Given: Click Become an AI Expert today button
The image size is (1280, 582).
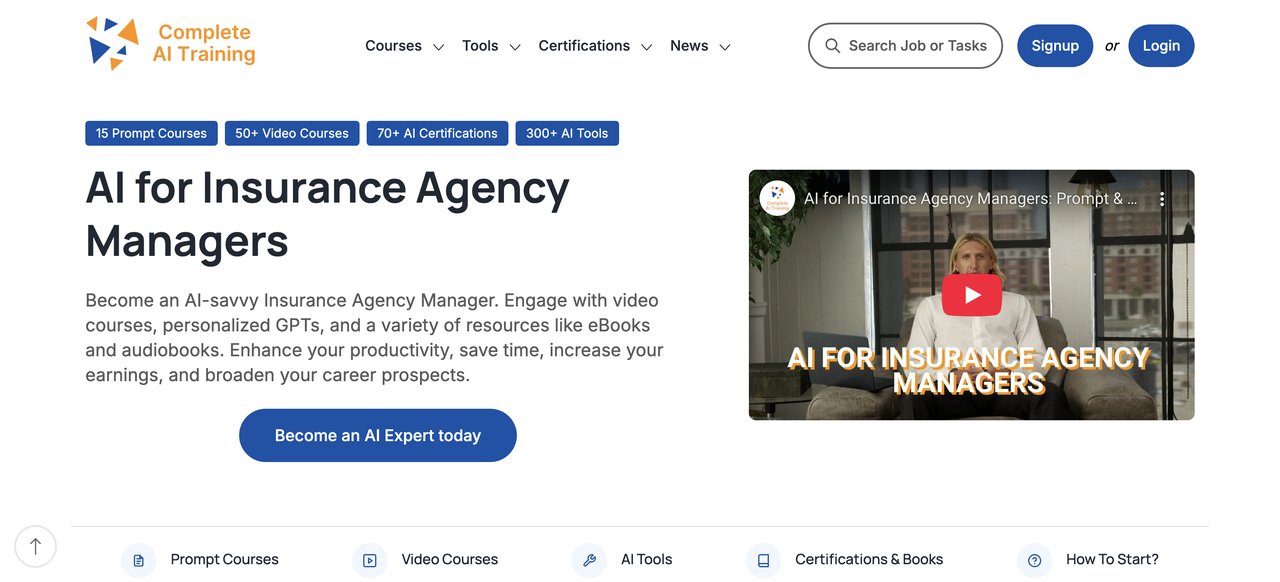Looking at the screenshot, I should tap(378, 435).
